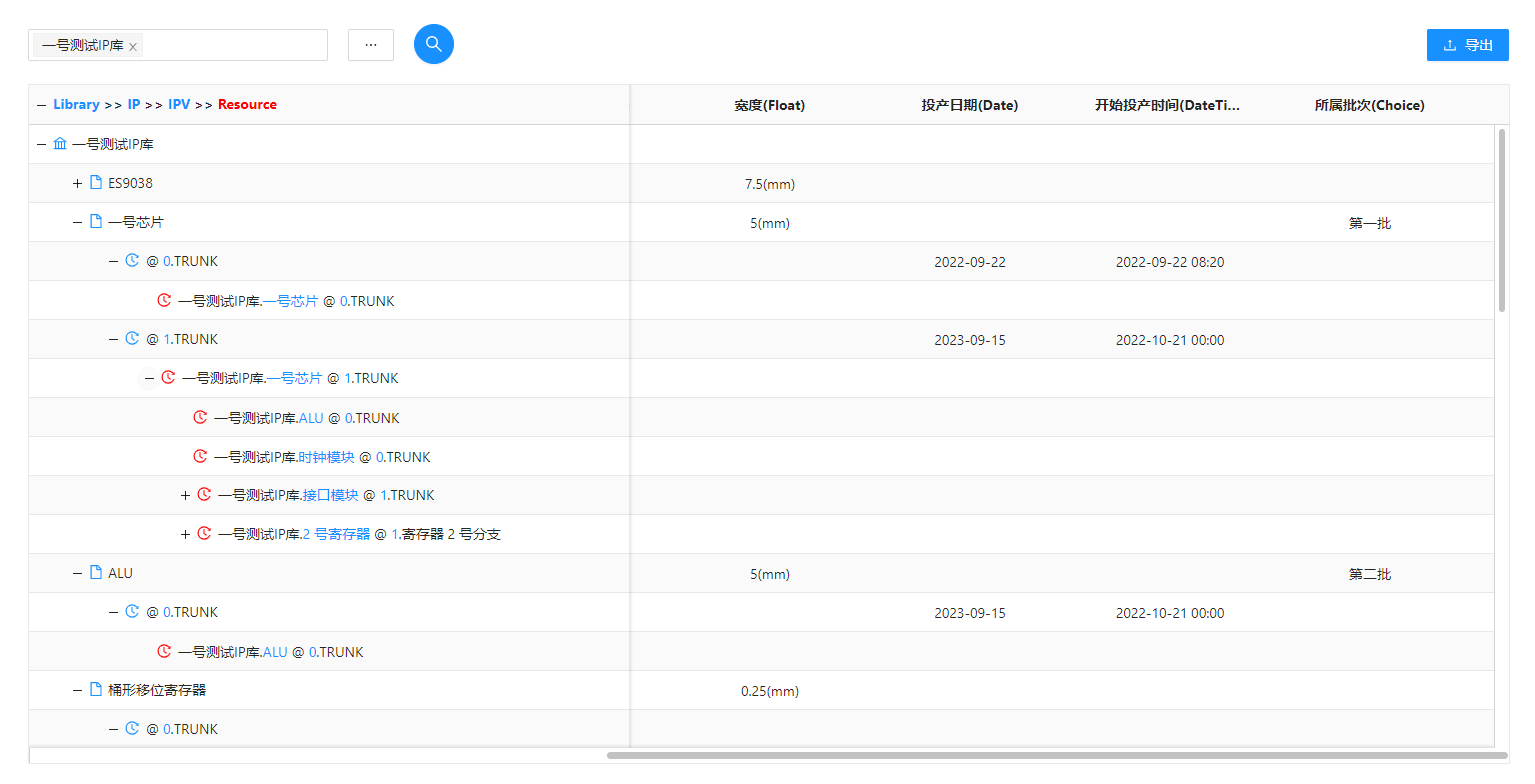Click the document icon next to ES9038
The image size is (1535, 784).
click(96, 183)
